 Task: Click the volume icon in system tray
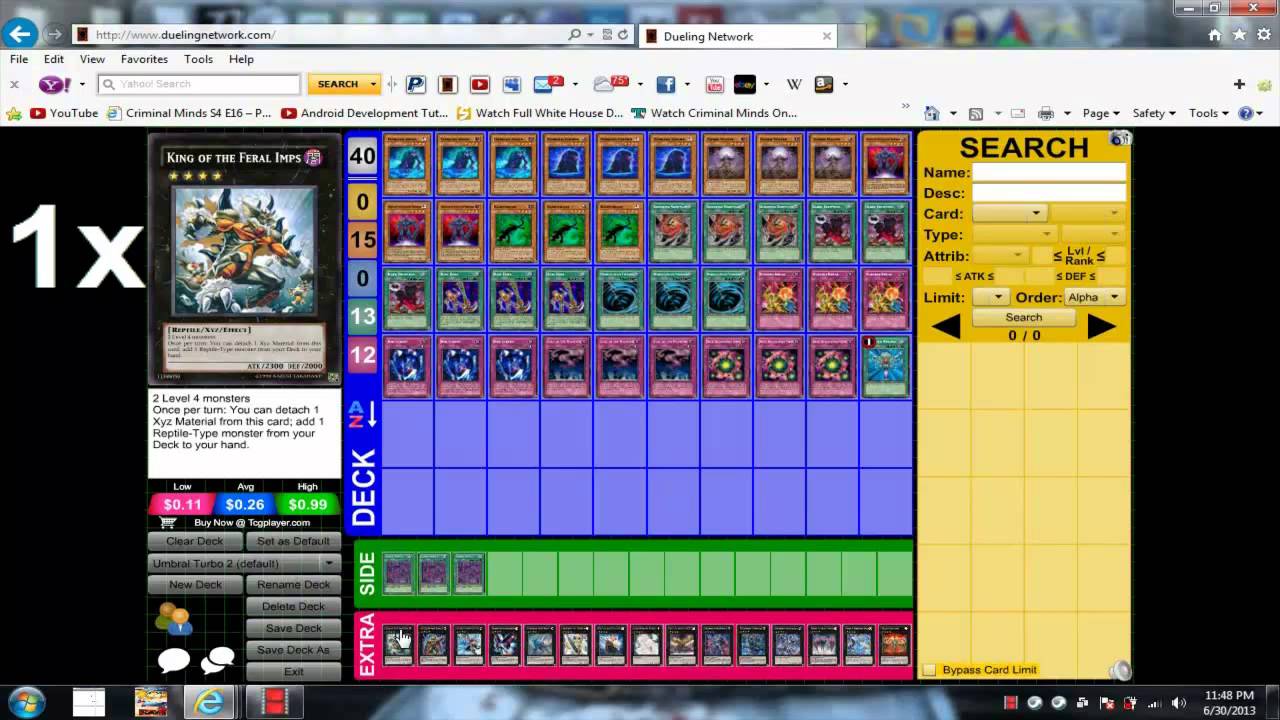pos(1179,703)
